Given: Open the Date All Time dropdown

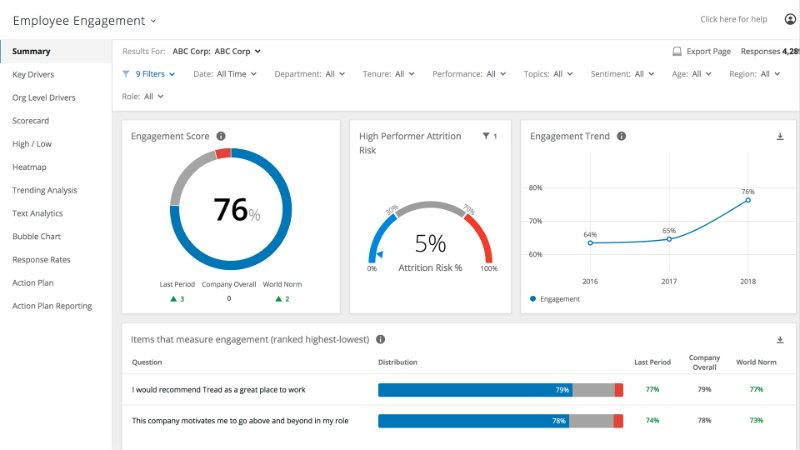Looking at the screenshot, I should (224, 74).
